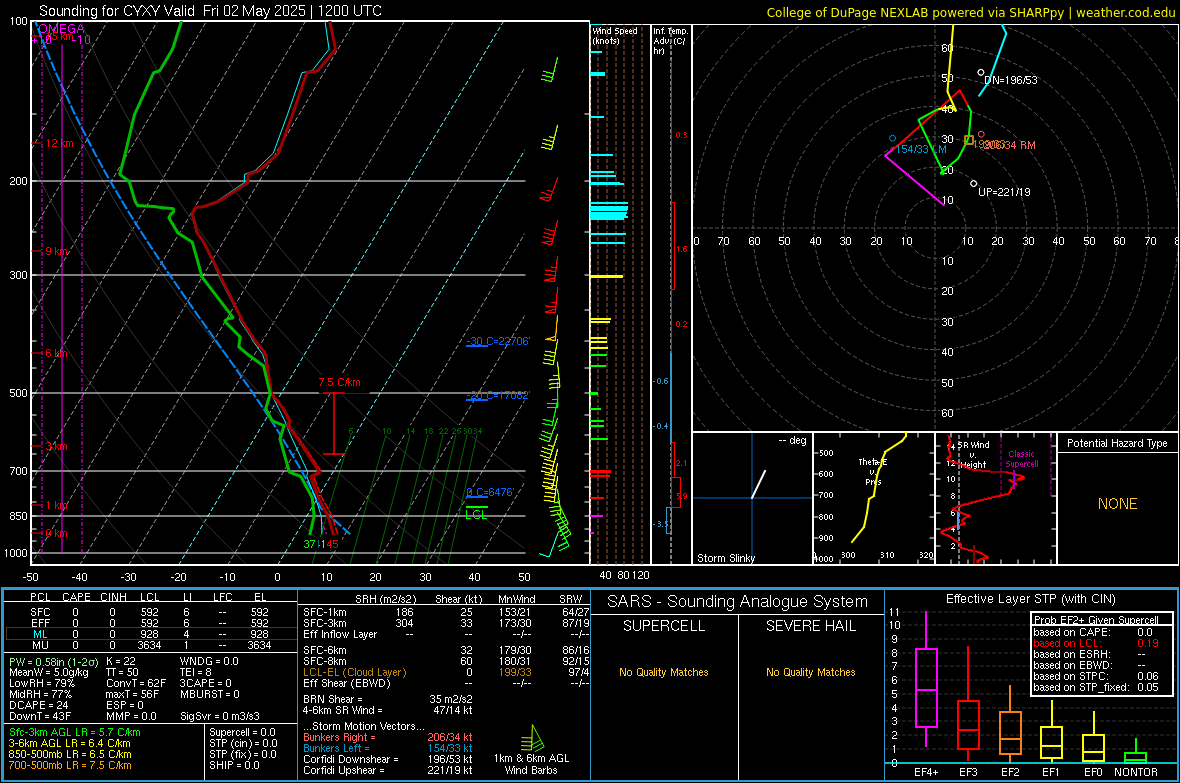Click the 'SUPERCELL' SARS column heading

[x=664, y=626]
